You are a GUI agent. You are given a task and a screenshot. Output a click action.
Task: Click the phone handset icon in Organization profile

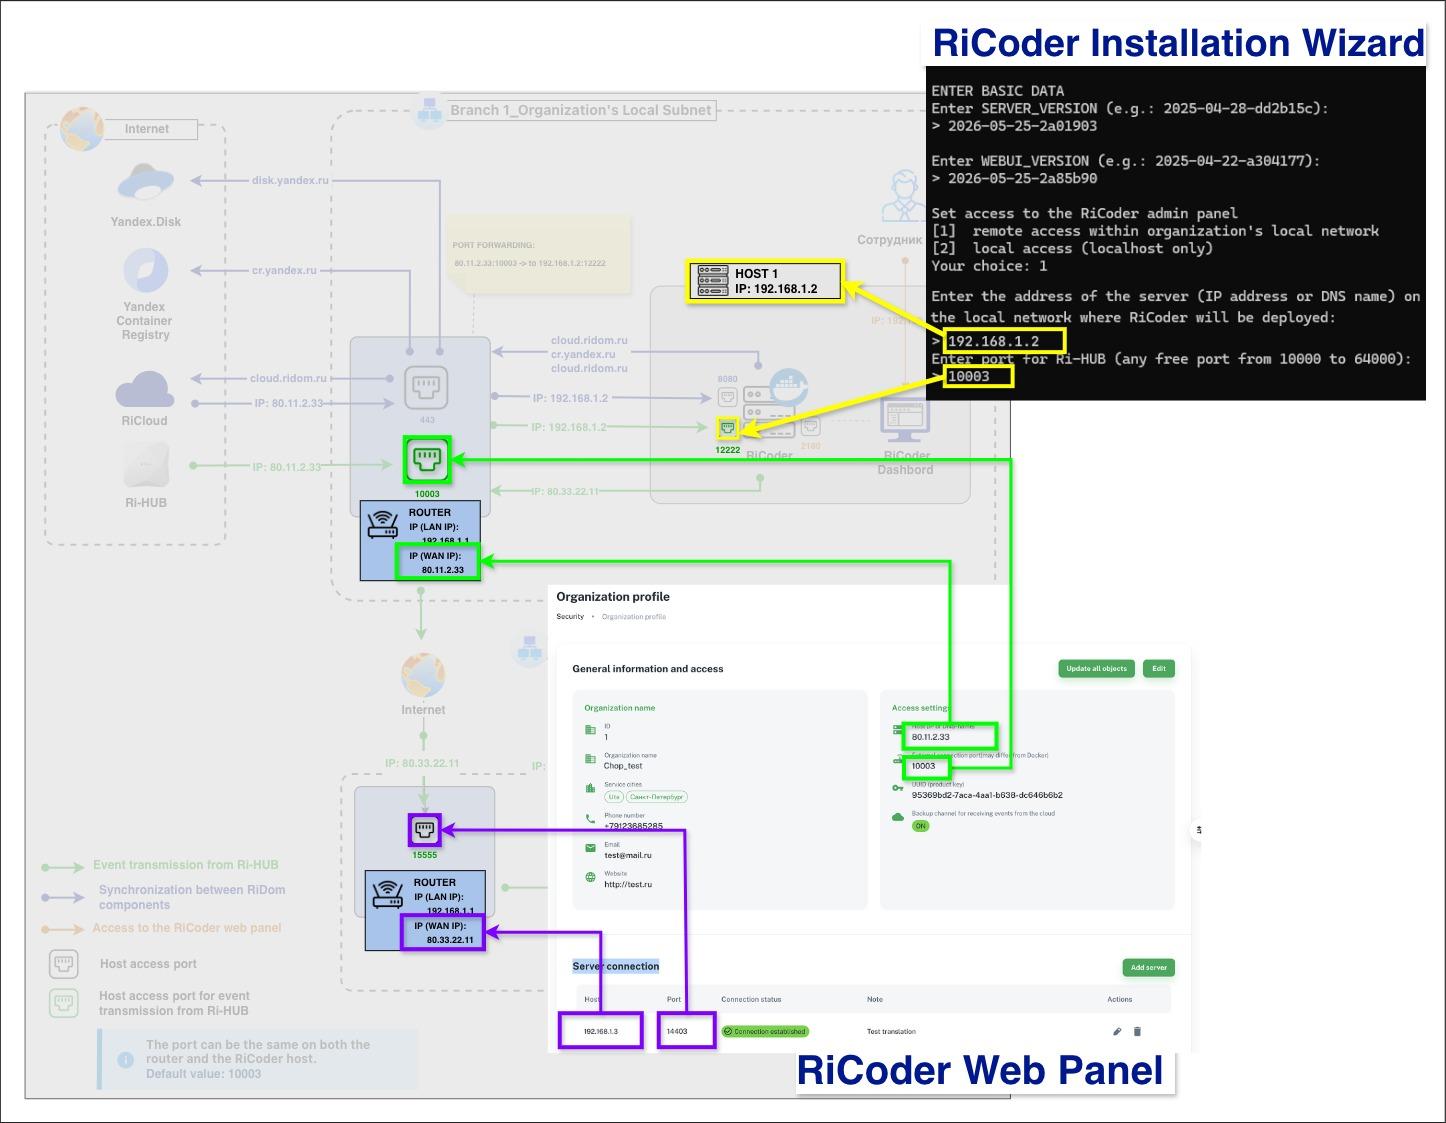(x=590, y=818)
